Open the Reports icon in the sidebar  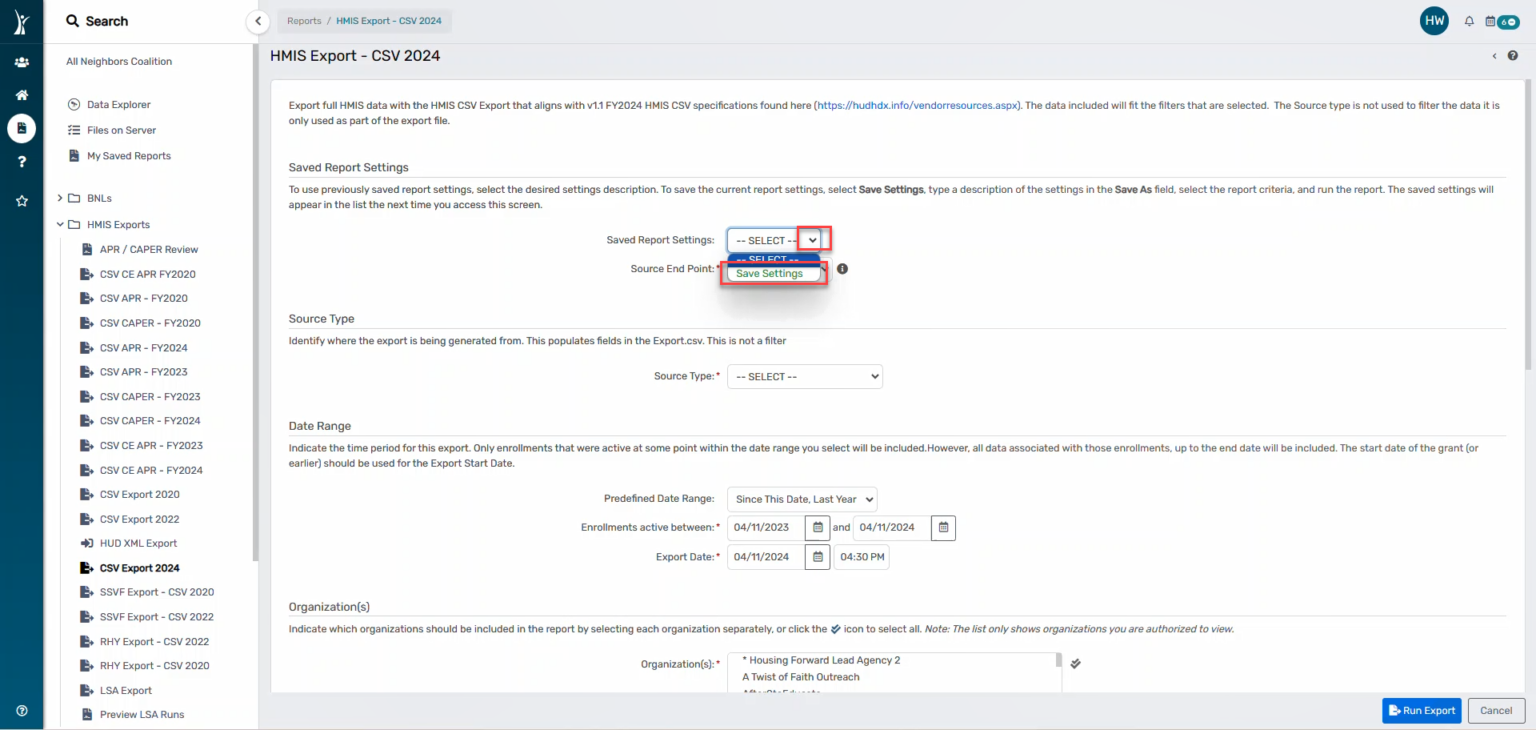coord(21,128)
